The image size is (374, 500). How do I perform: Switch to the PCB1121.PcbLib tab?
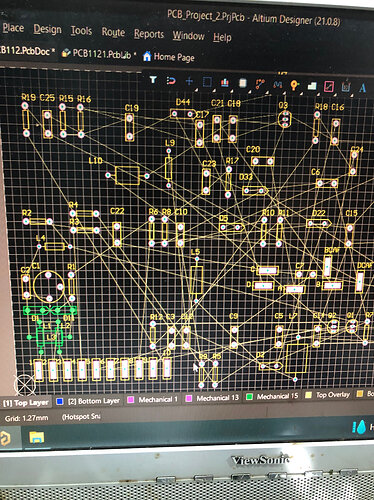99,53
